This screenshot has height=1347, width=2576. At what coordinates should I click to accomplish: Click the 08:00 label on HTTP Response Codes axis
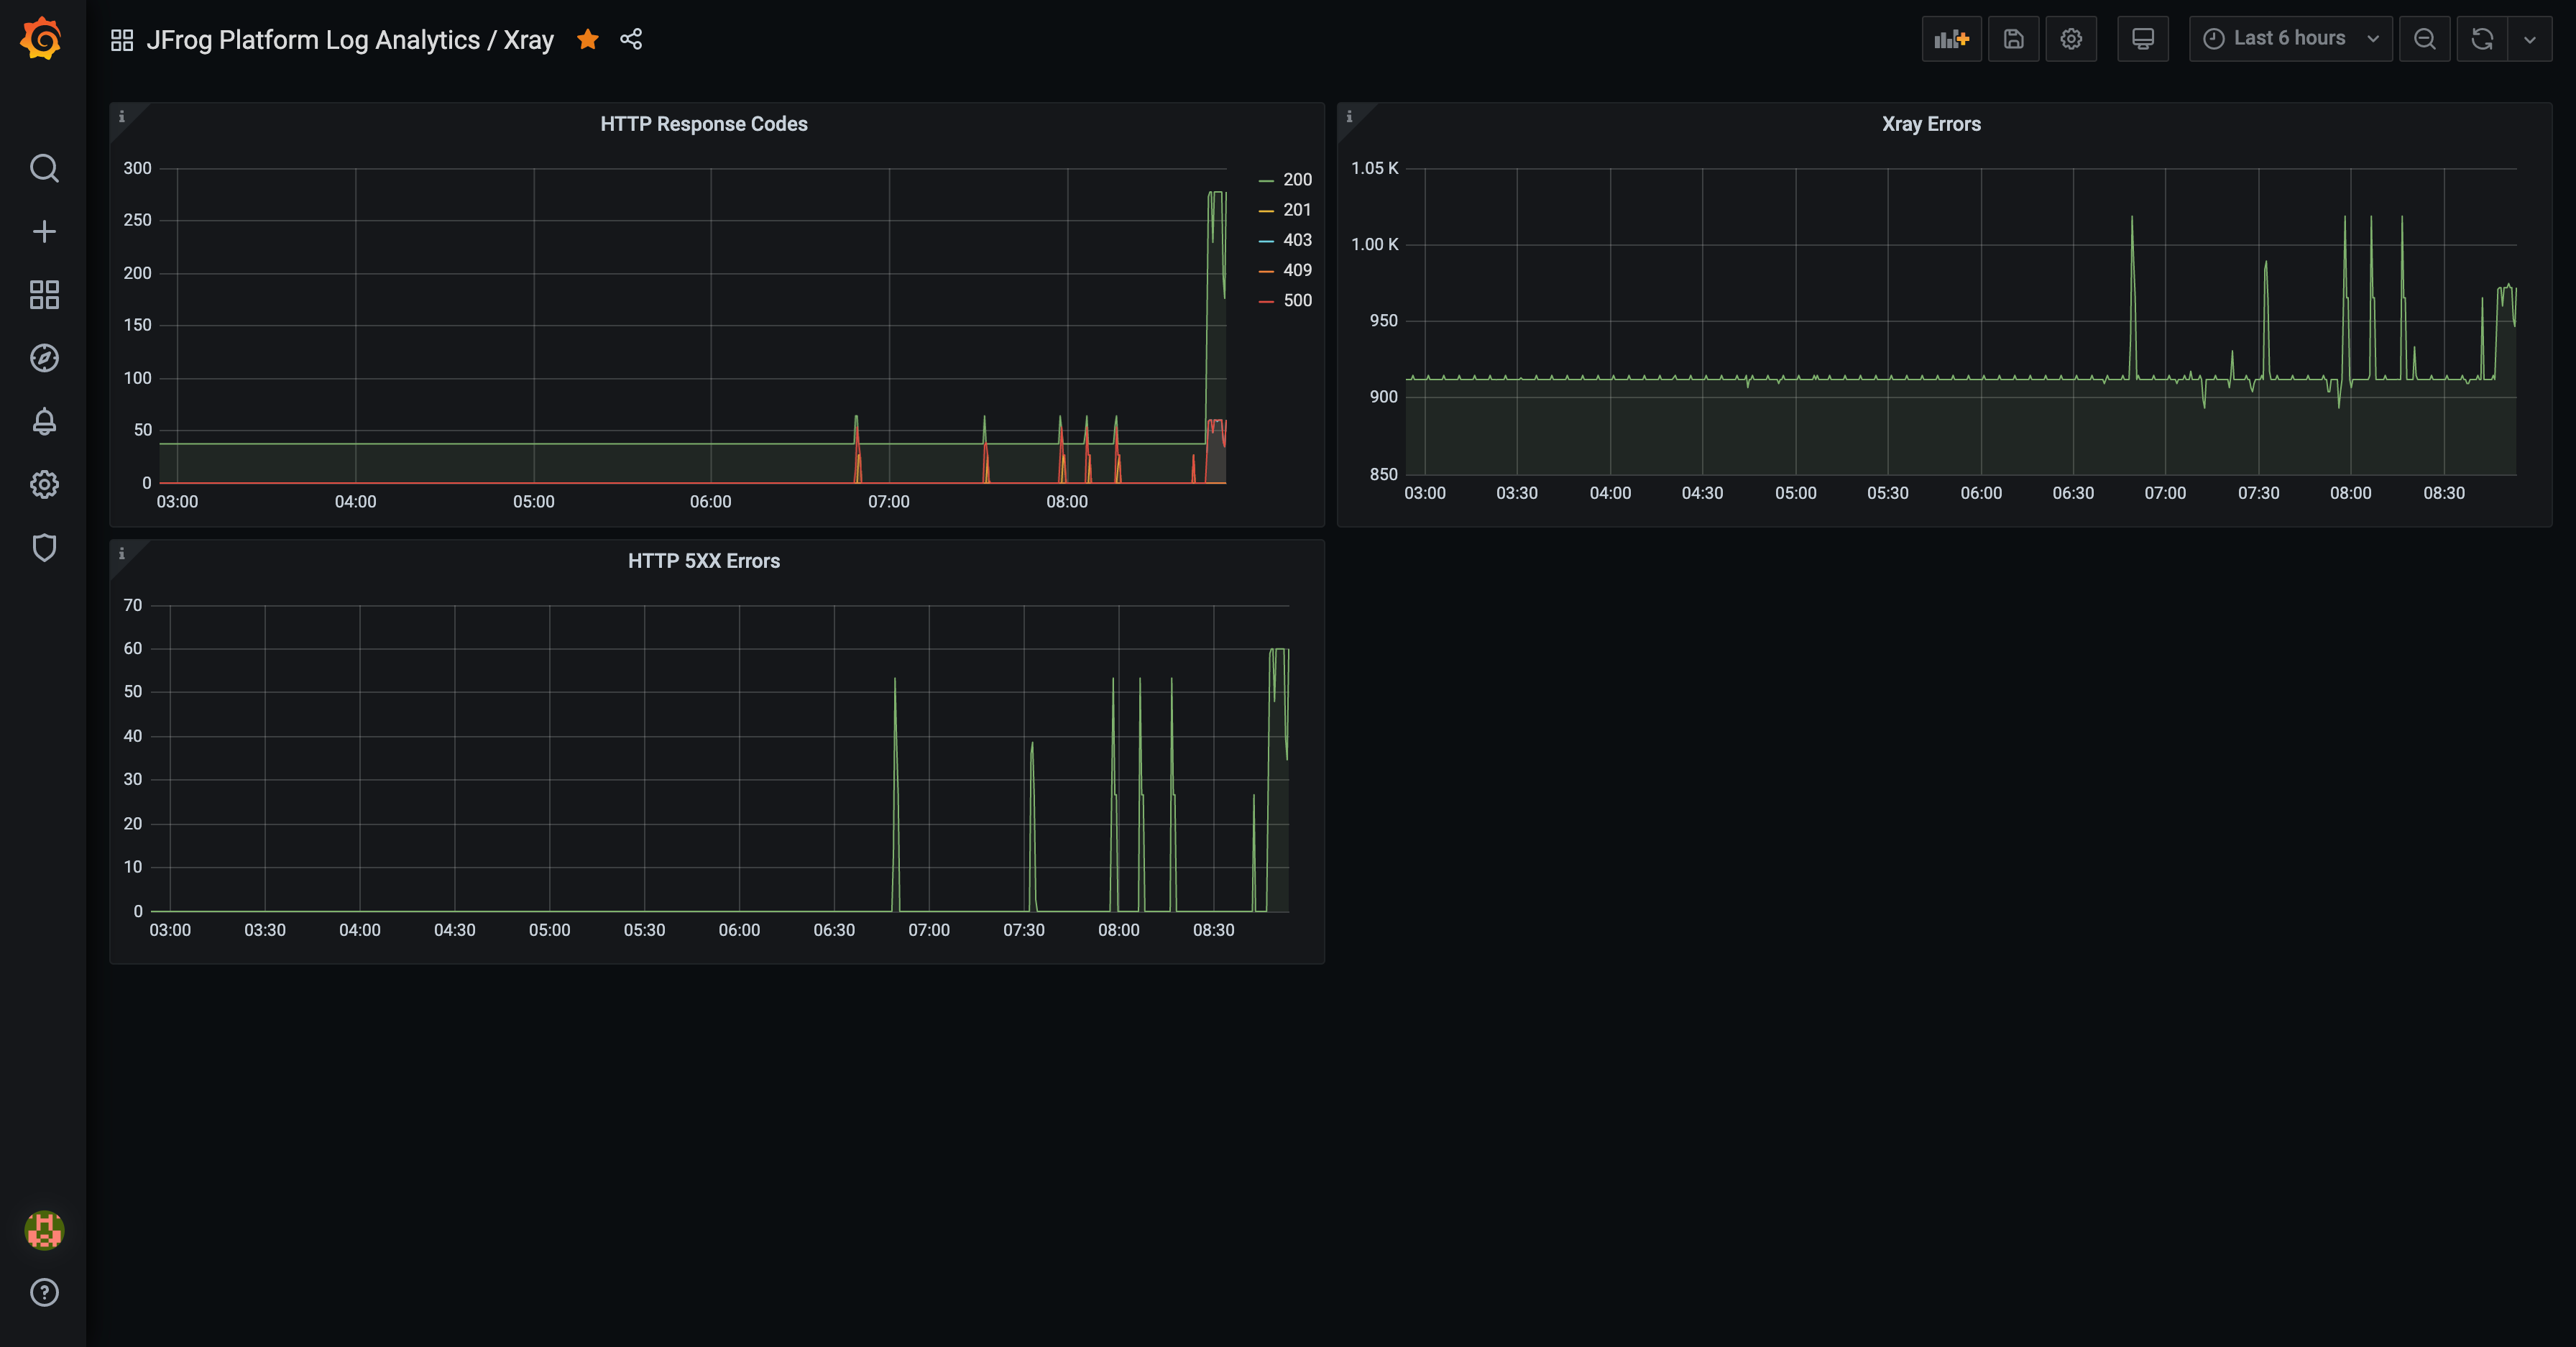coord(1067,502)
